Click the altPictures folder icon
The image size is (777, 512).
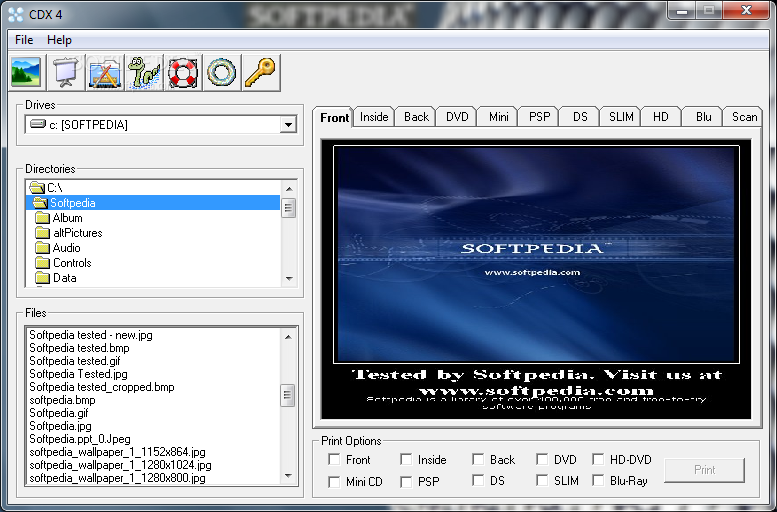pos(43,232)
